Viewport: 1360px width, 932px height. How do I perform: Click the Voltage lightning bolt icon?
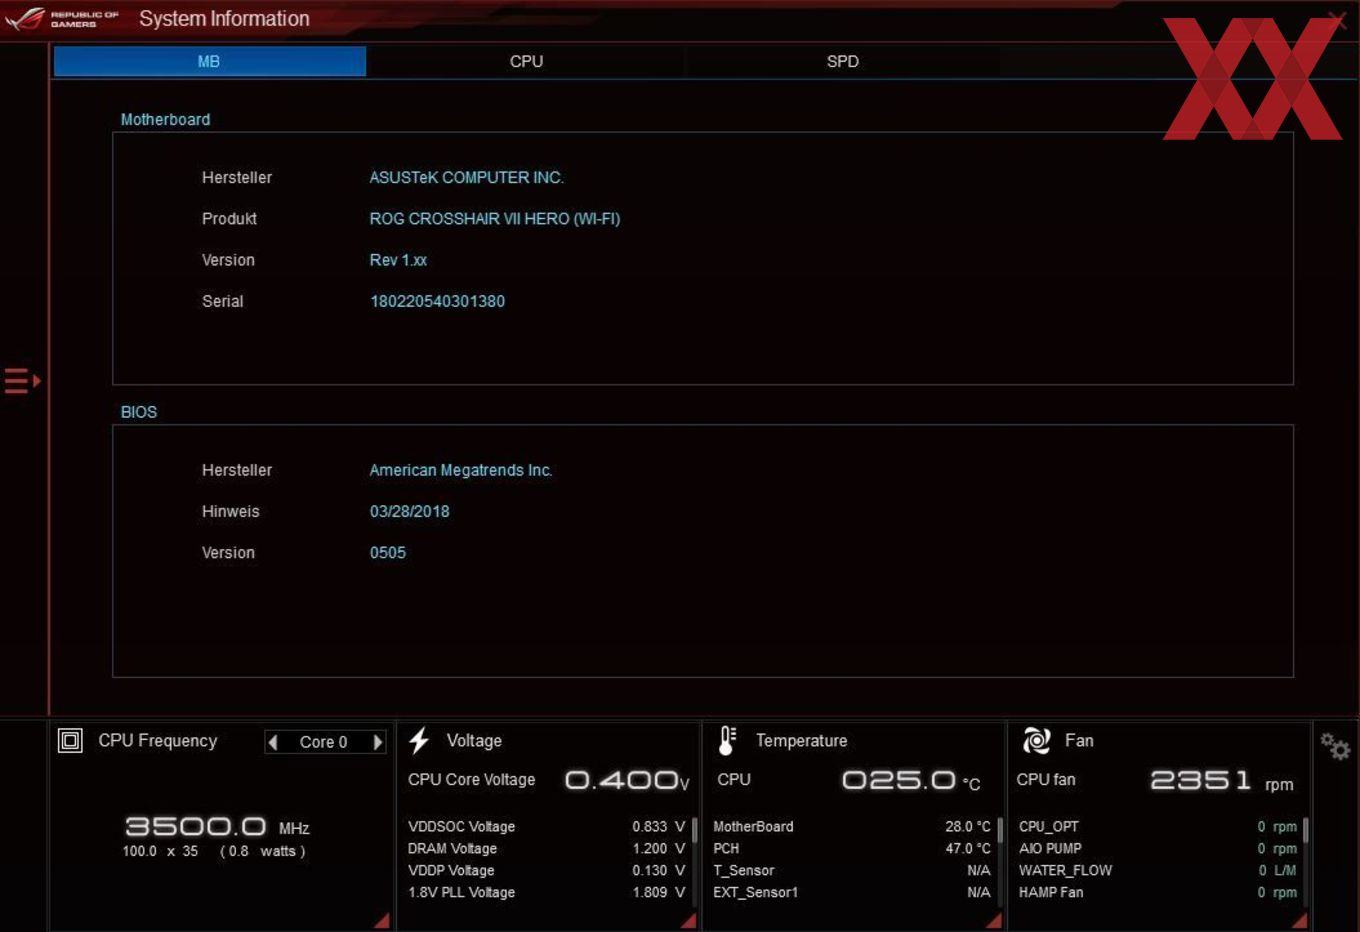click(419, 740)
